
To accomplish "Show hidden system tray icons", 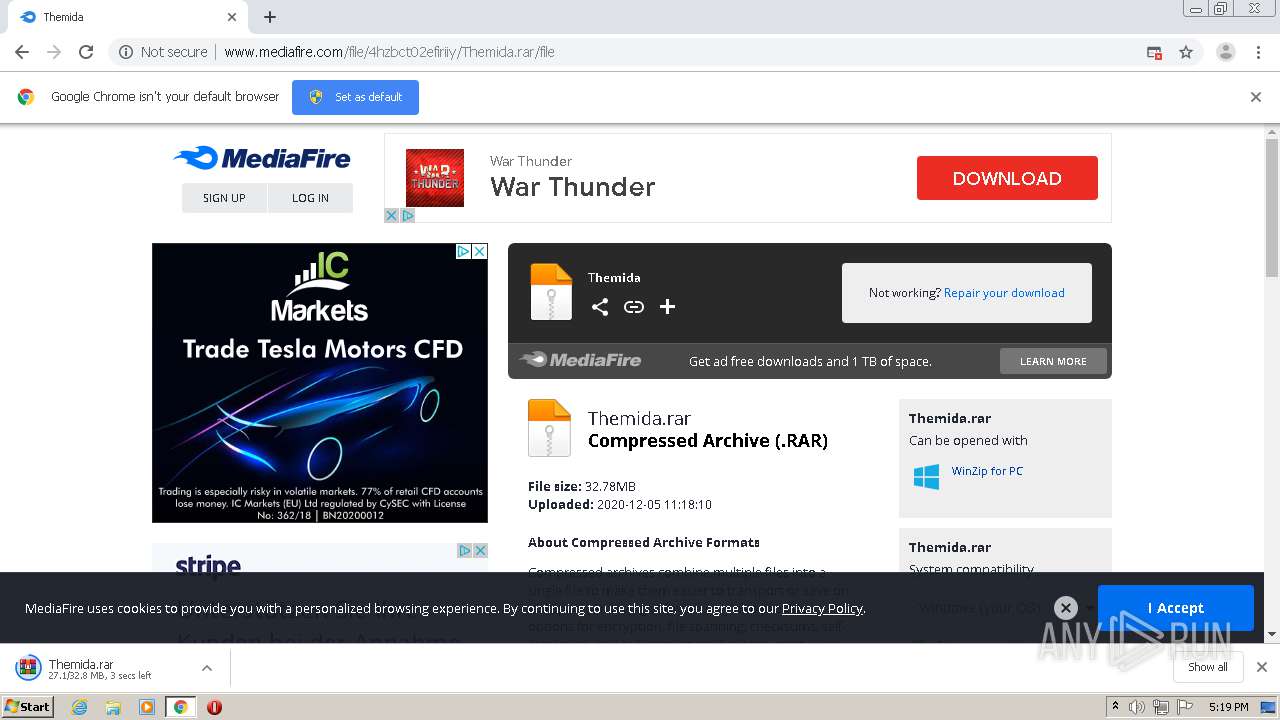I will [x=1115, y=707].
